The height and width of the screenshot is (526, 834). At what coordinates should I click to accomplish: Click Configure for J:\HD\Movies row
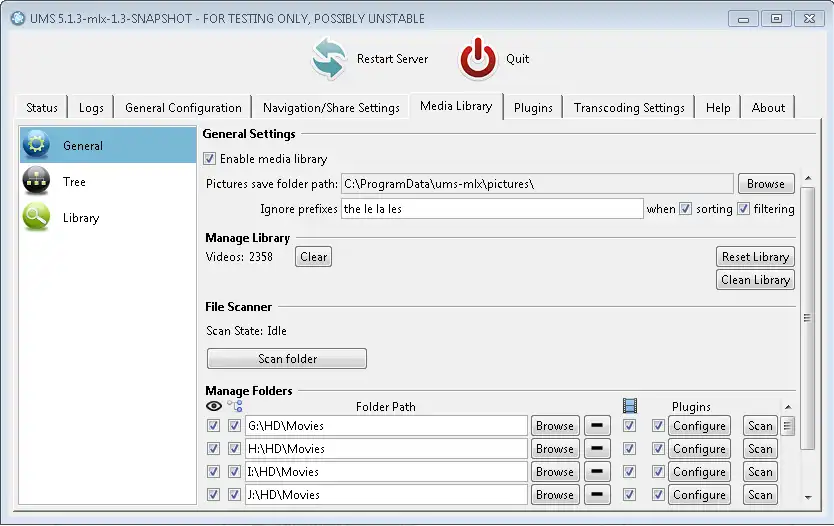699,495
